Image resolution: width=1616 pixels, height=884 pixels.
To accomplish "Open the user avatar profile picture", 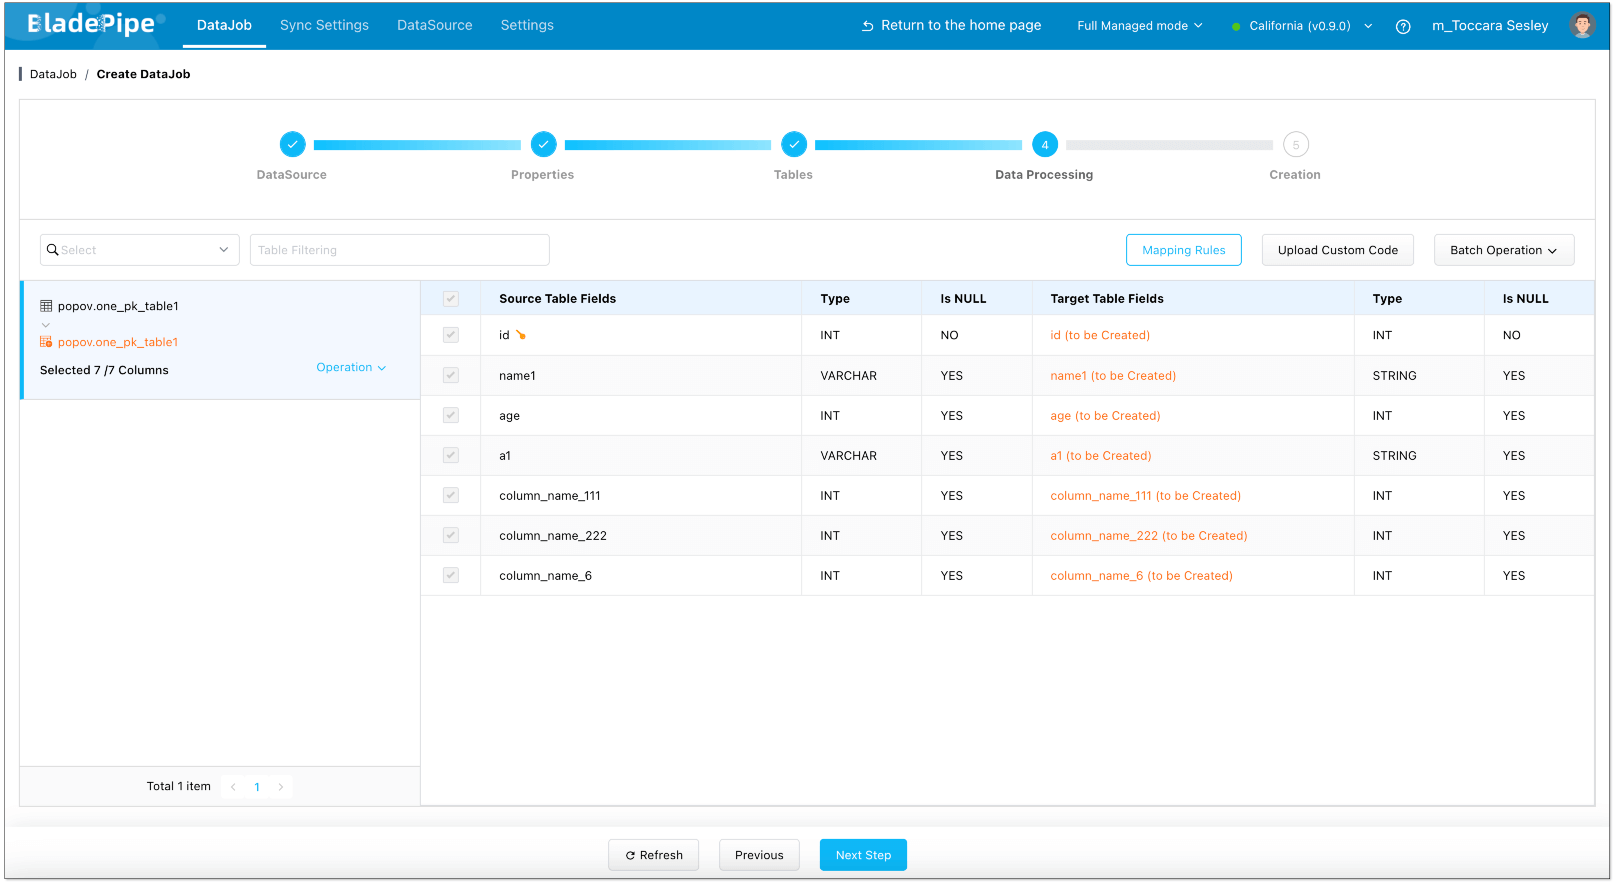I will coord(1582,26).
